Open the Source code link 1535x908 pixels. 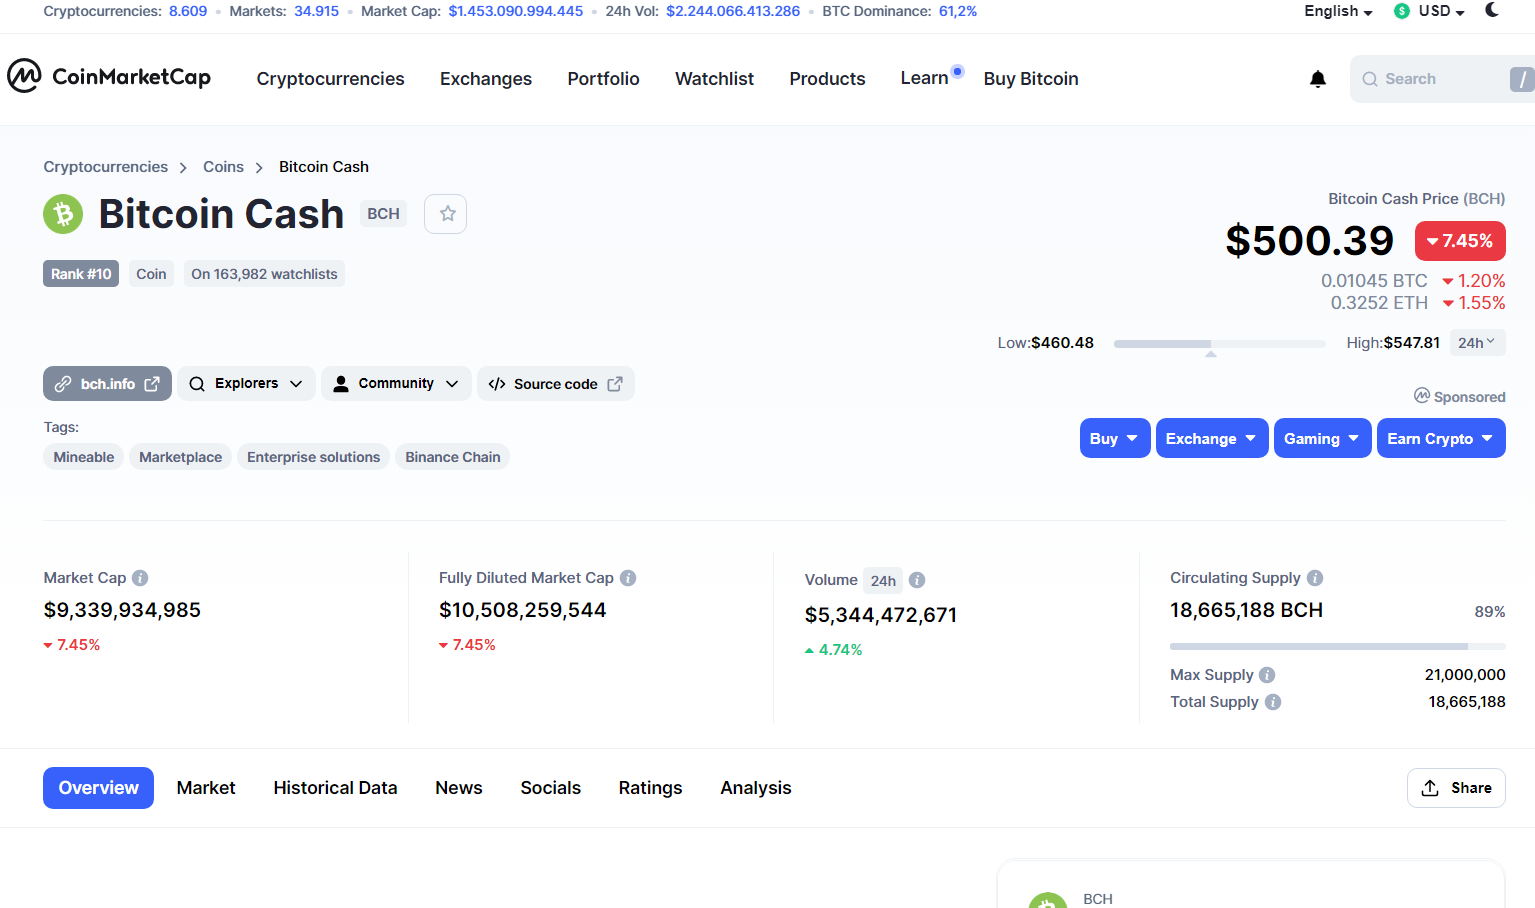click(x=555, y=384)
